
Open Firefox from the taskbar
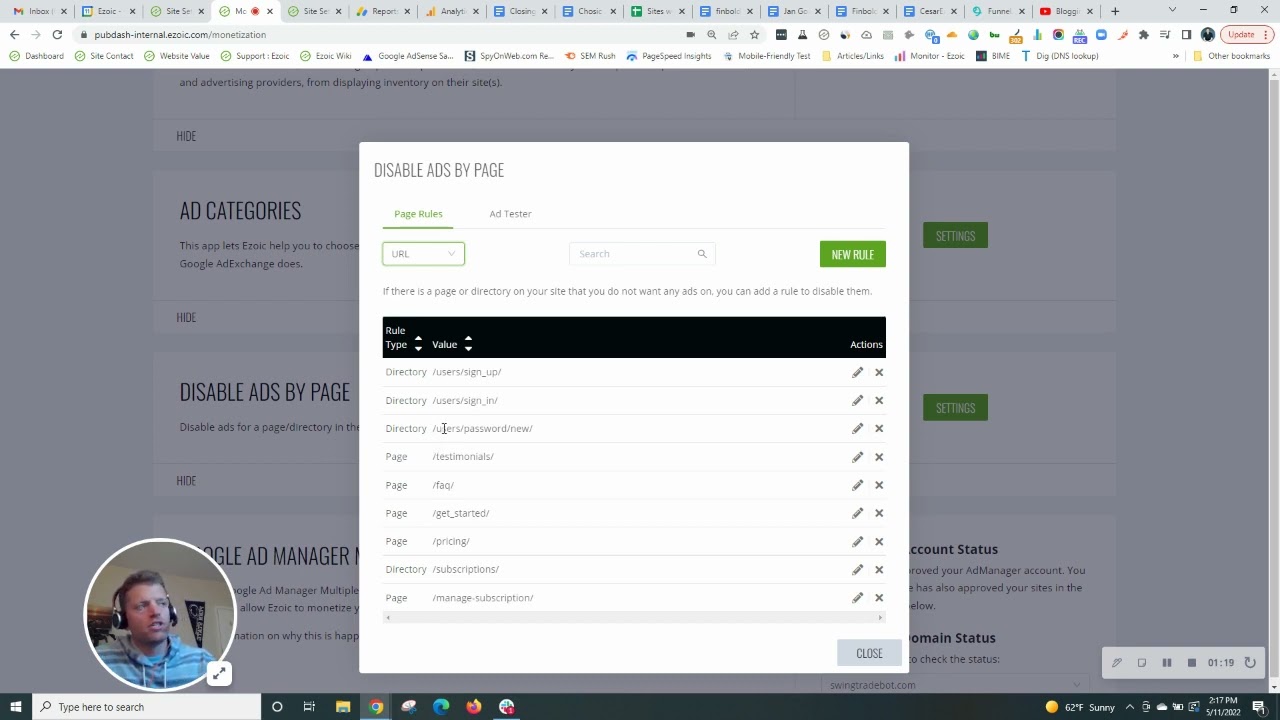click(474, 707)
